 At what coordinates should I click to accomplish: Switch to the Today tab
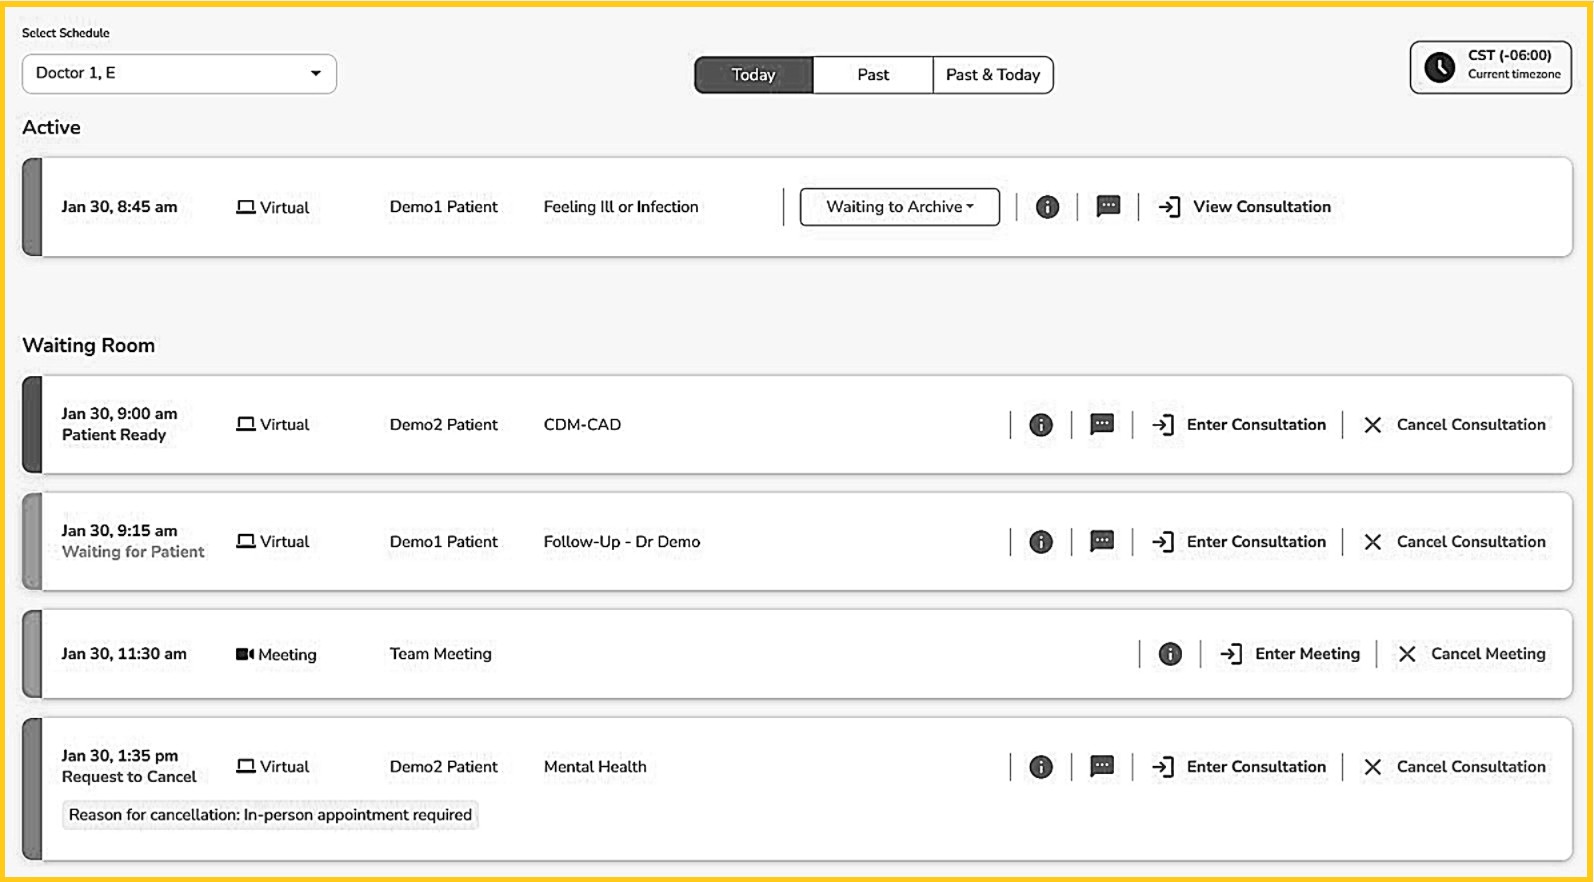[753, 75]
